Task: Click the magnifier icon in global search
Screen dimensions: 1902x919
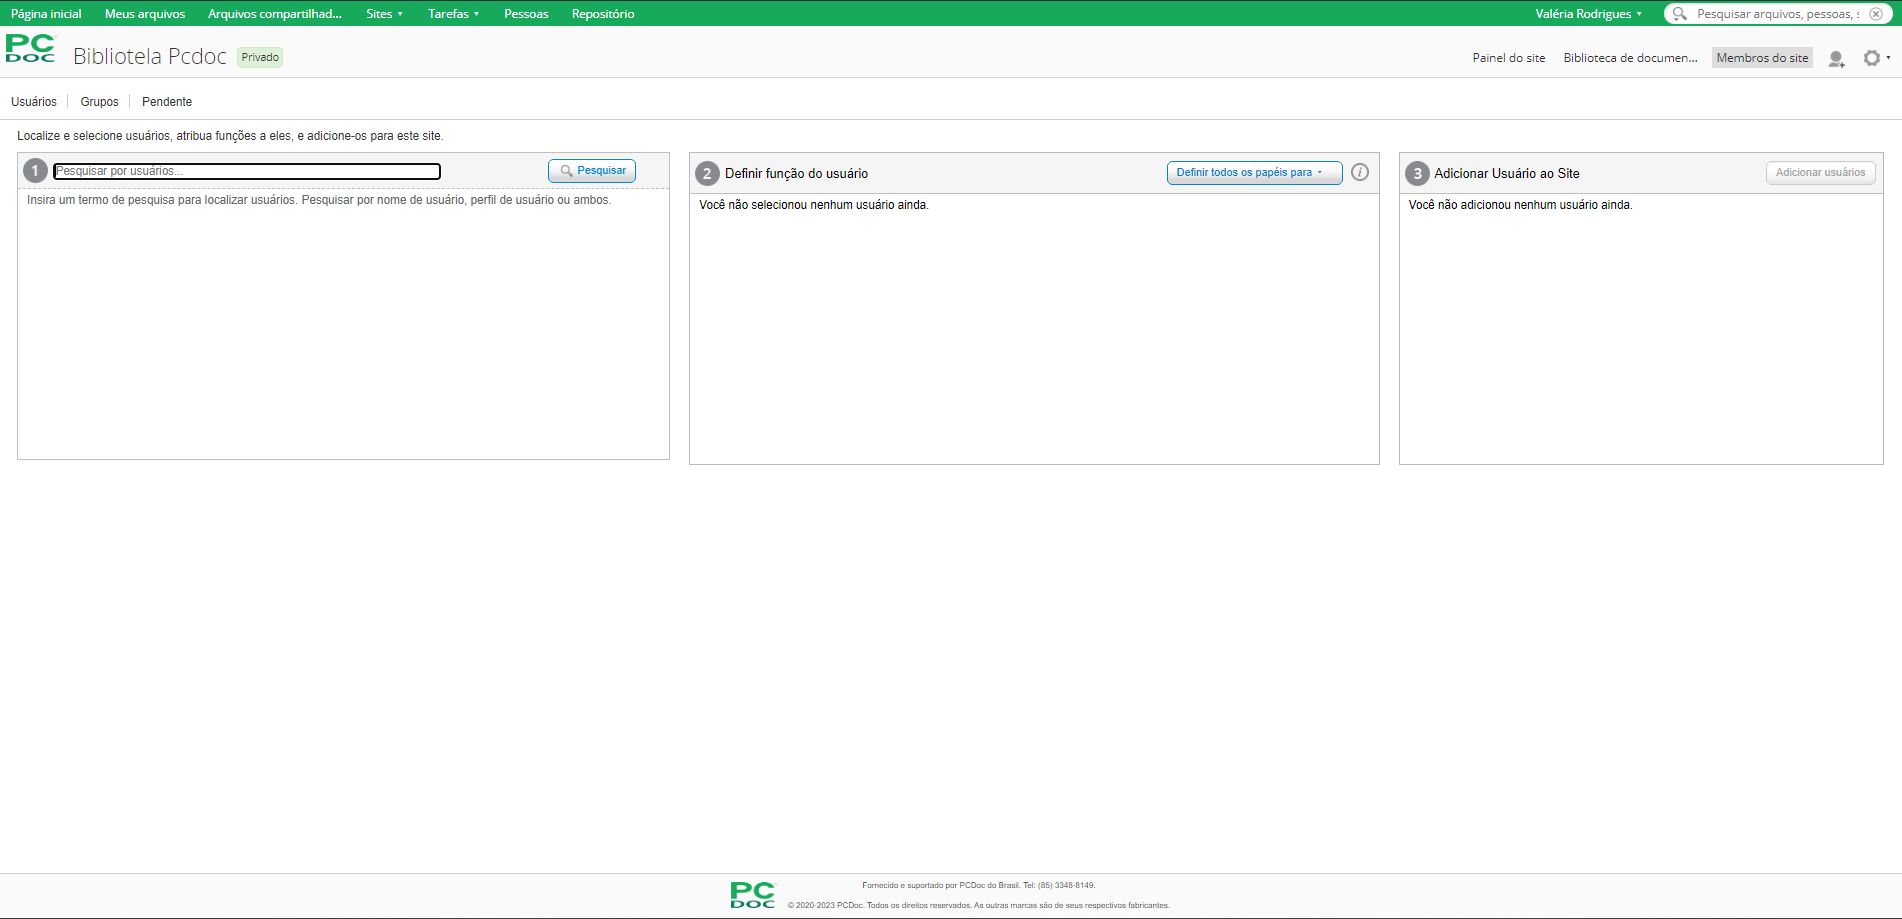Action: pos(1679,14)
